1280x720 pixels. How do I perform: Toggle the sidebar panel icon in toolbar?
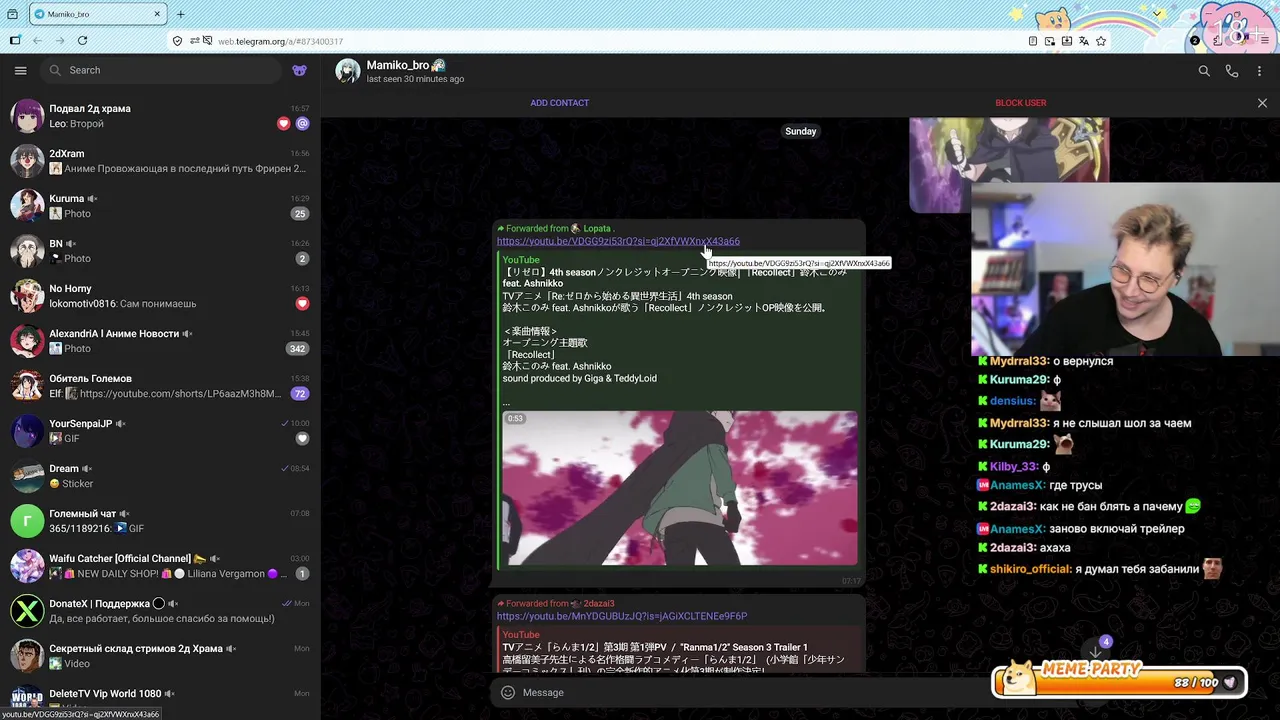15,41
